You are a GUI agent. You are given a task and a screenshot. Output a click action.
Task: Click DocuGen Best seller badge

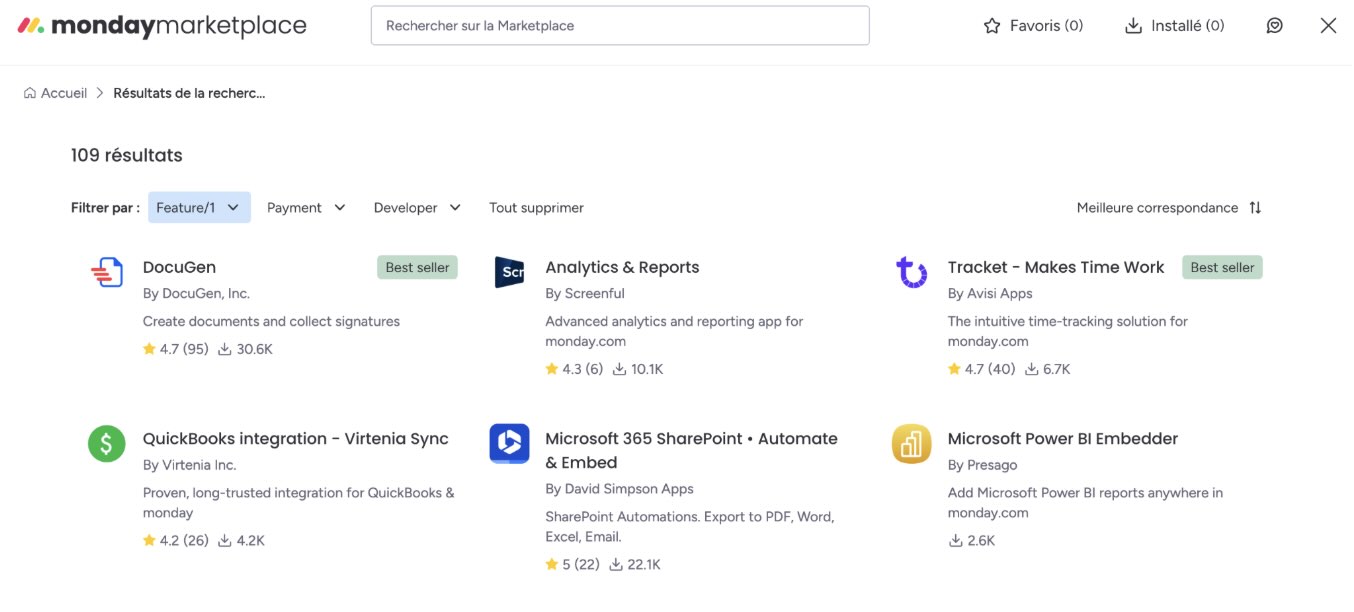point(417,267)
